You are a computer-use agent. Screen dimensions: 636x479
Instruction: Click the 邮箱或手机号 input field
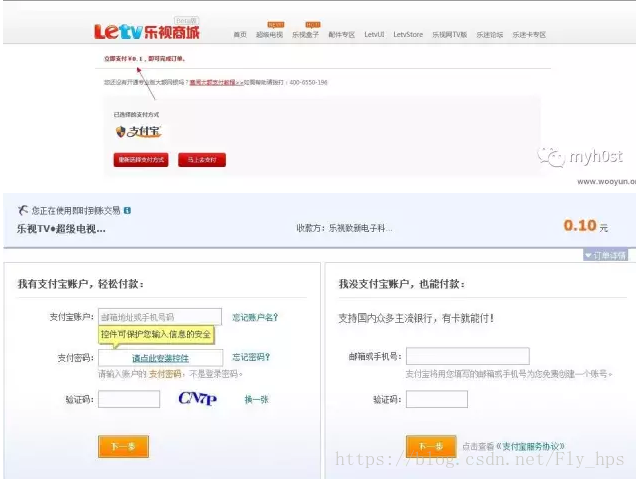(468, 356)
